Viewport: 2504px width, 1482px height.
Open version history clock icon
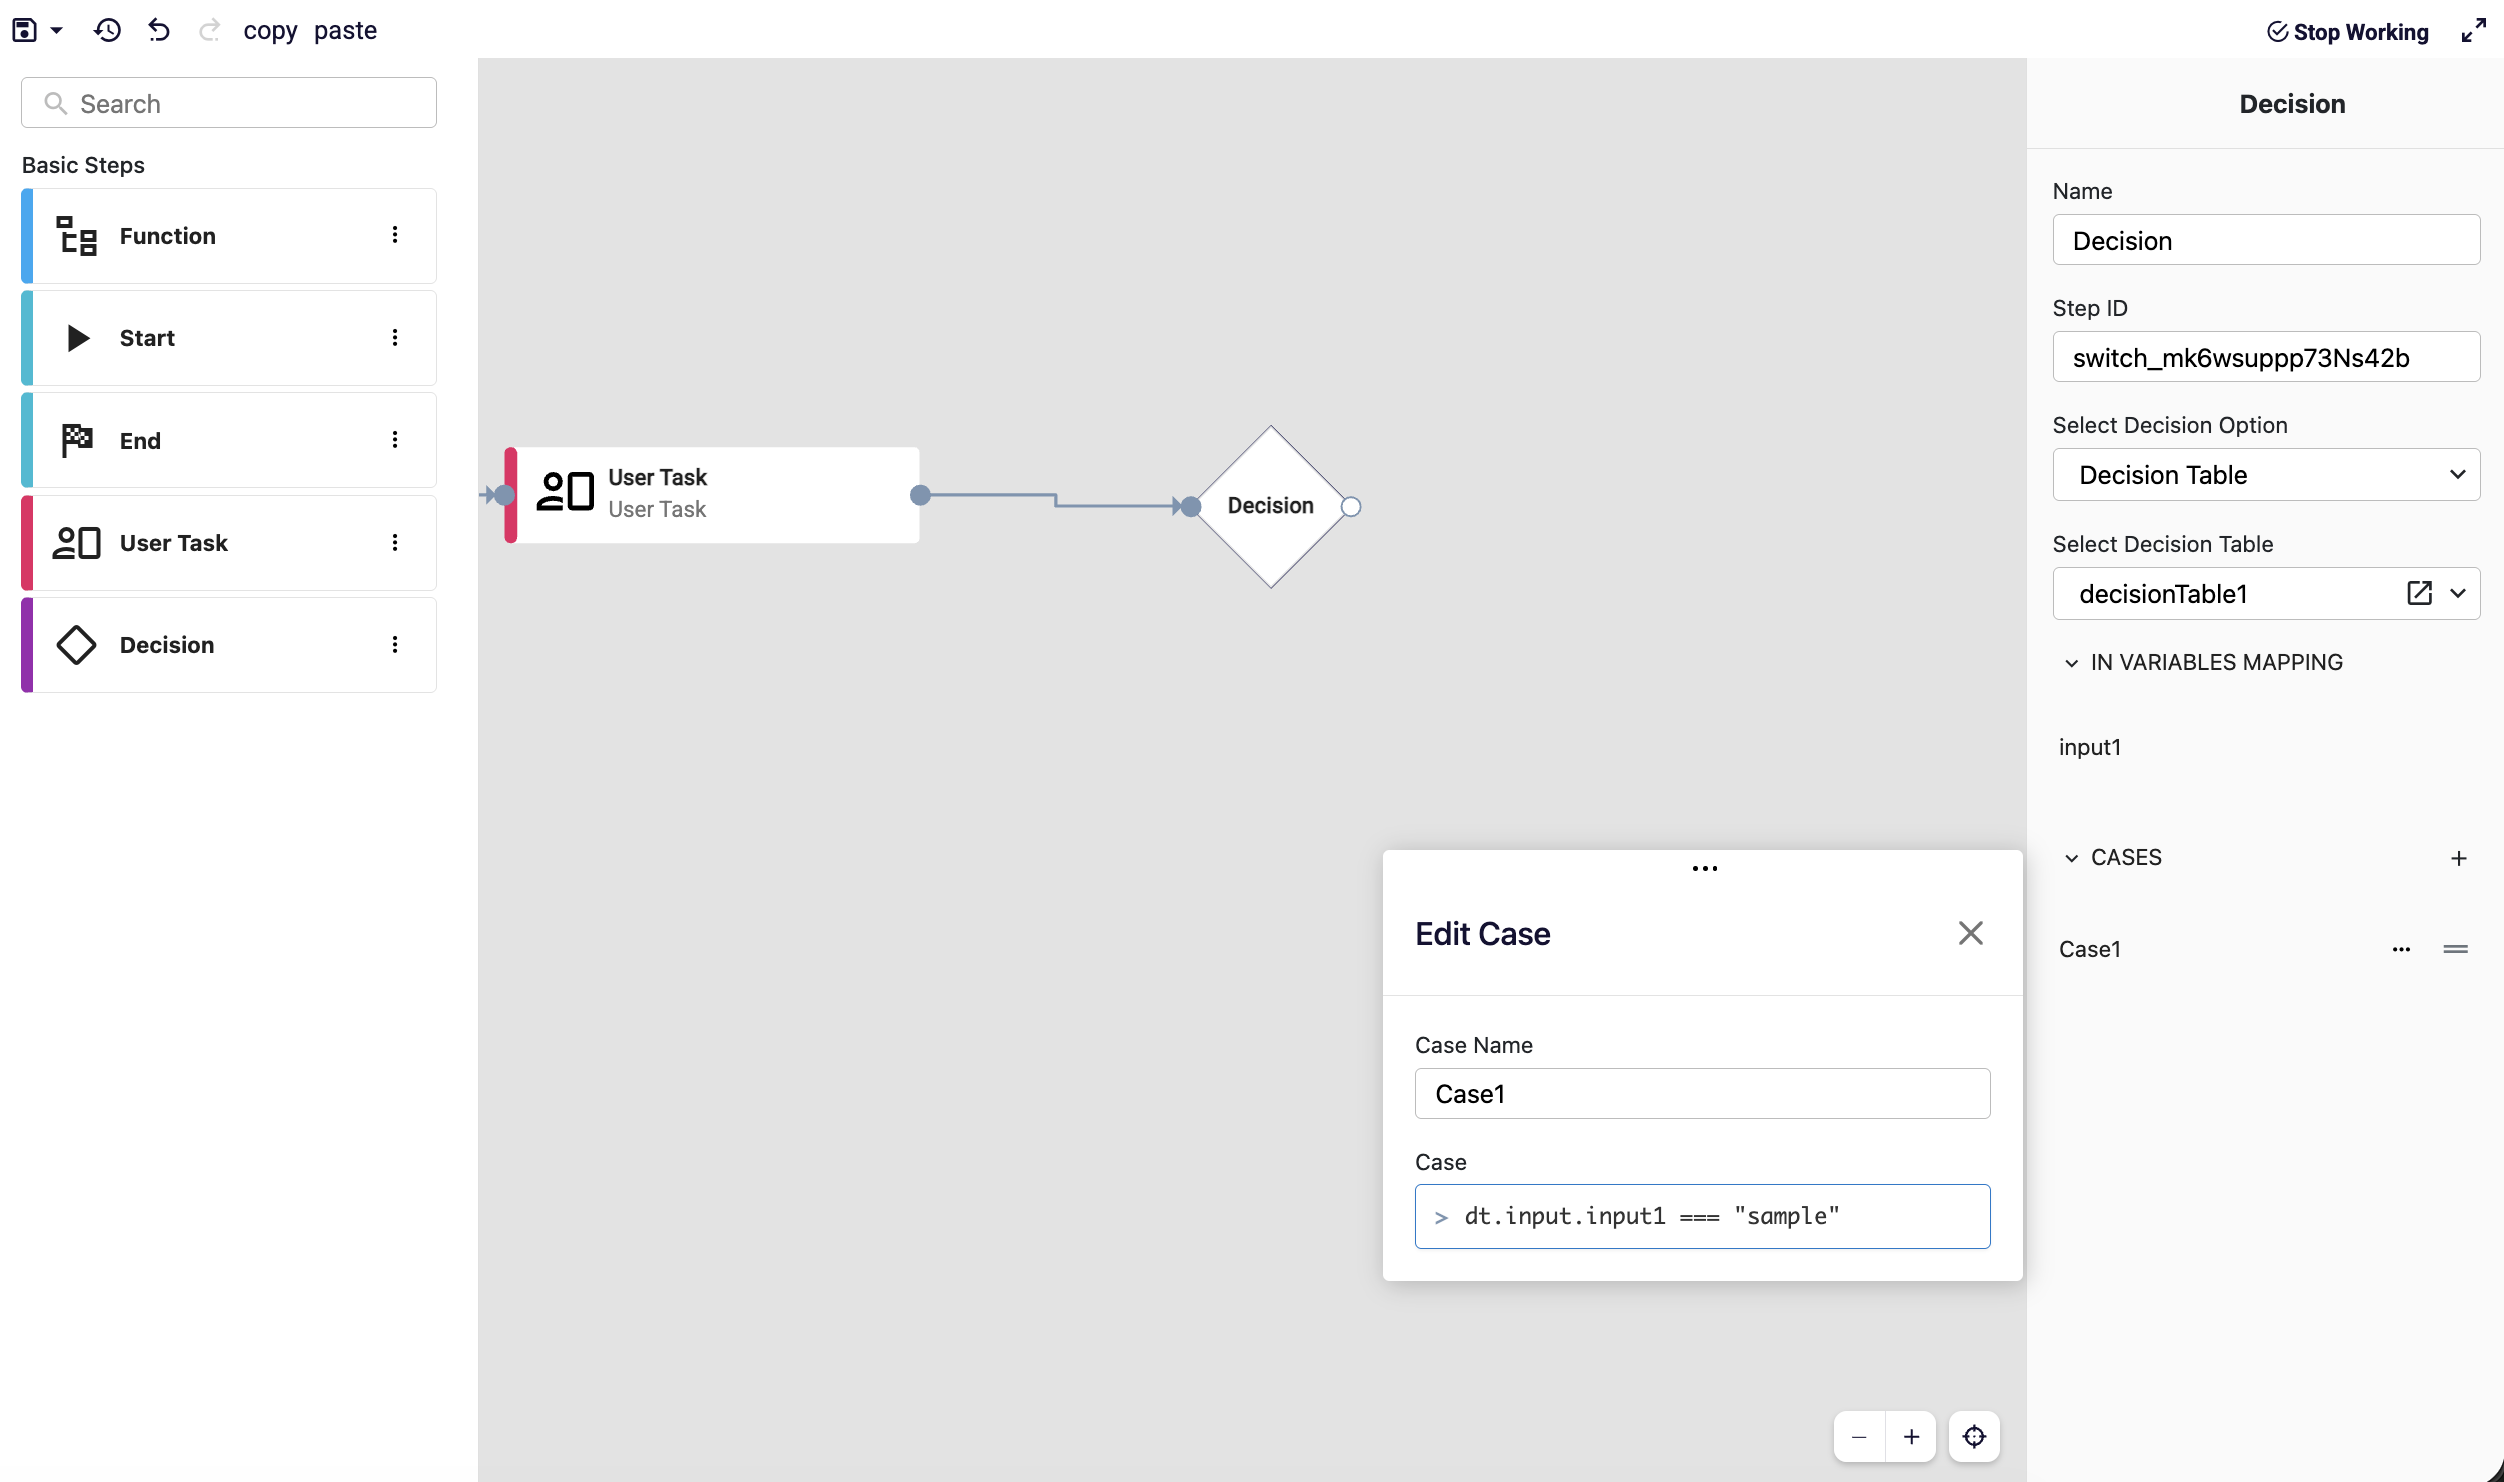point(107,30)
